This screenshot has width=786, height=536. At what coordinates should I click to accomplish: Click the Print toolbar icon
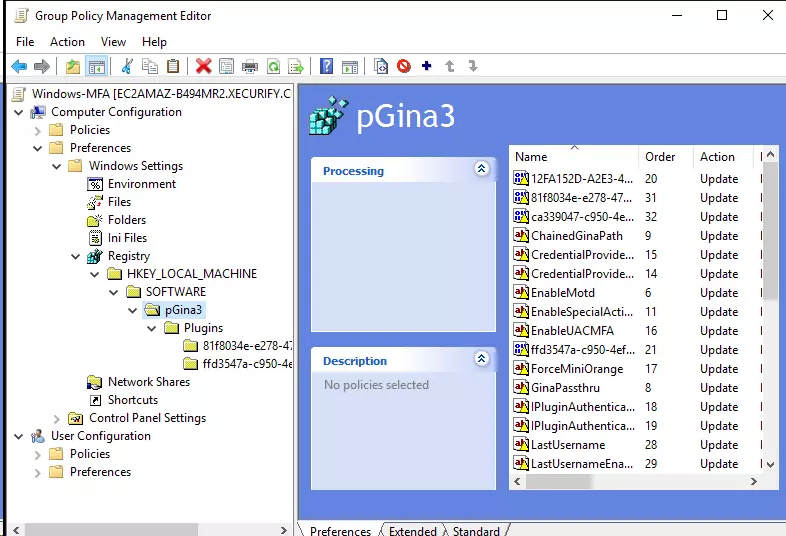250,66
